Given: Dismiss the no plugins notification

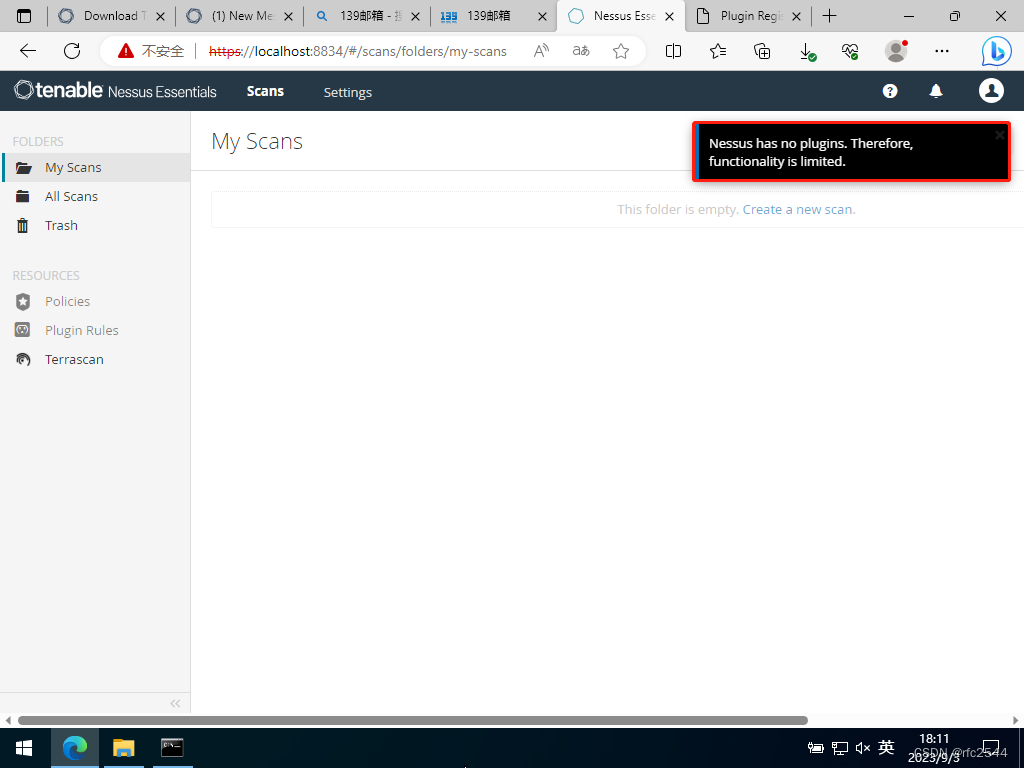Looking at the screenshot, I should point(999,135).
